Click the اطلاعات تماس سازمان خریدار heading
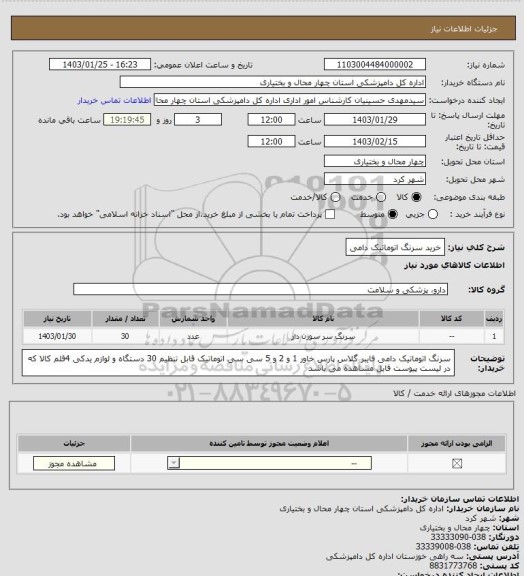 pos(459,499)
